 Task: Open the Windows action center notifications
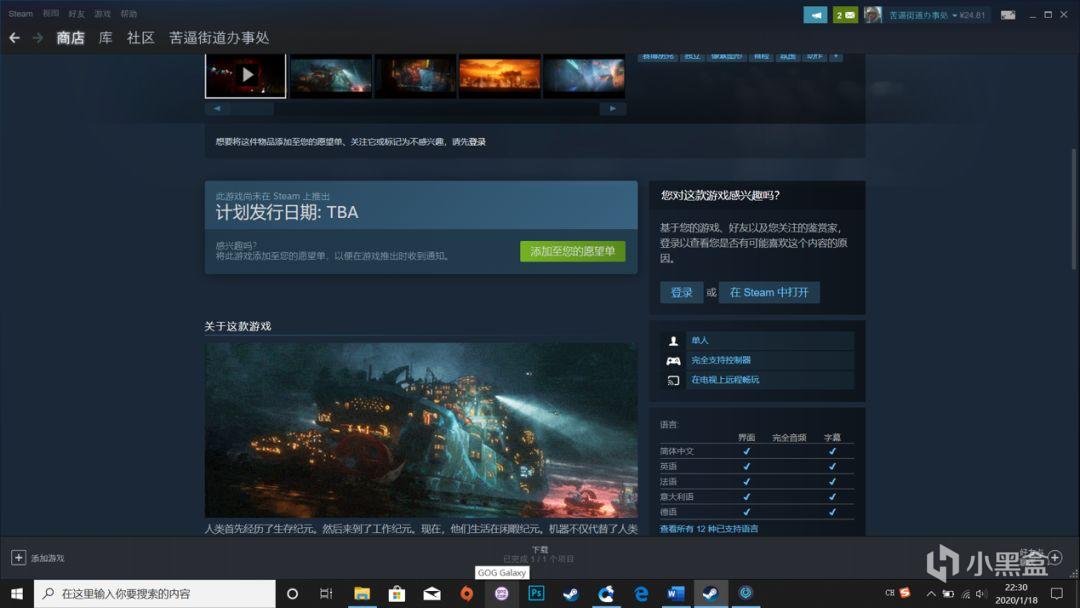click(1057, 594)
